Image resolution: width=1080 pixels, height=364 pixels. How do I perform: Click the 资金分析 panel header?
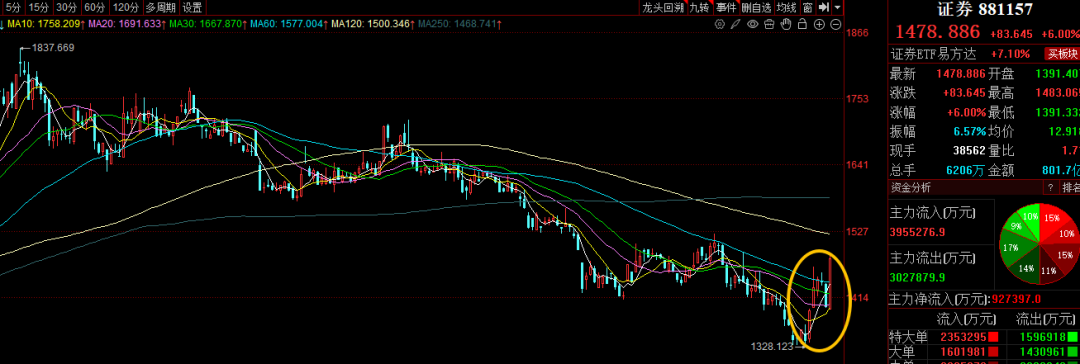coord(911,187)
